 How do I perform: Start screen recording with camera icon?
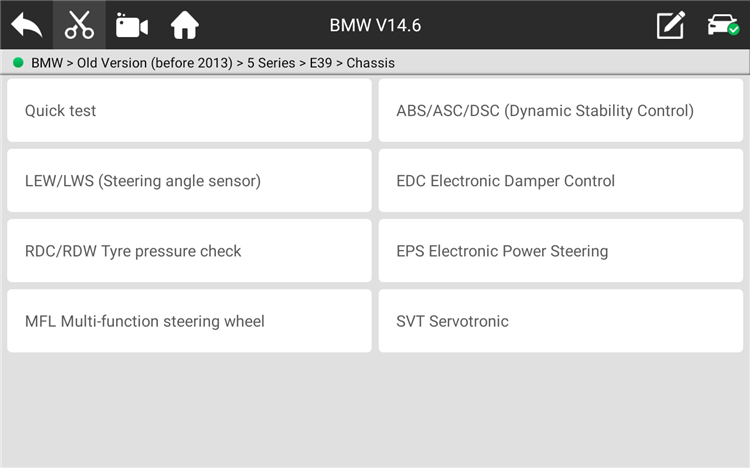click(132, 25)
